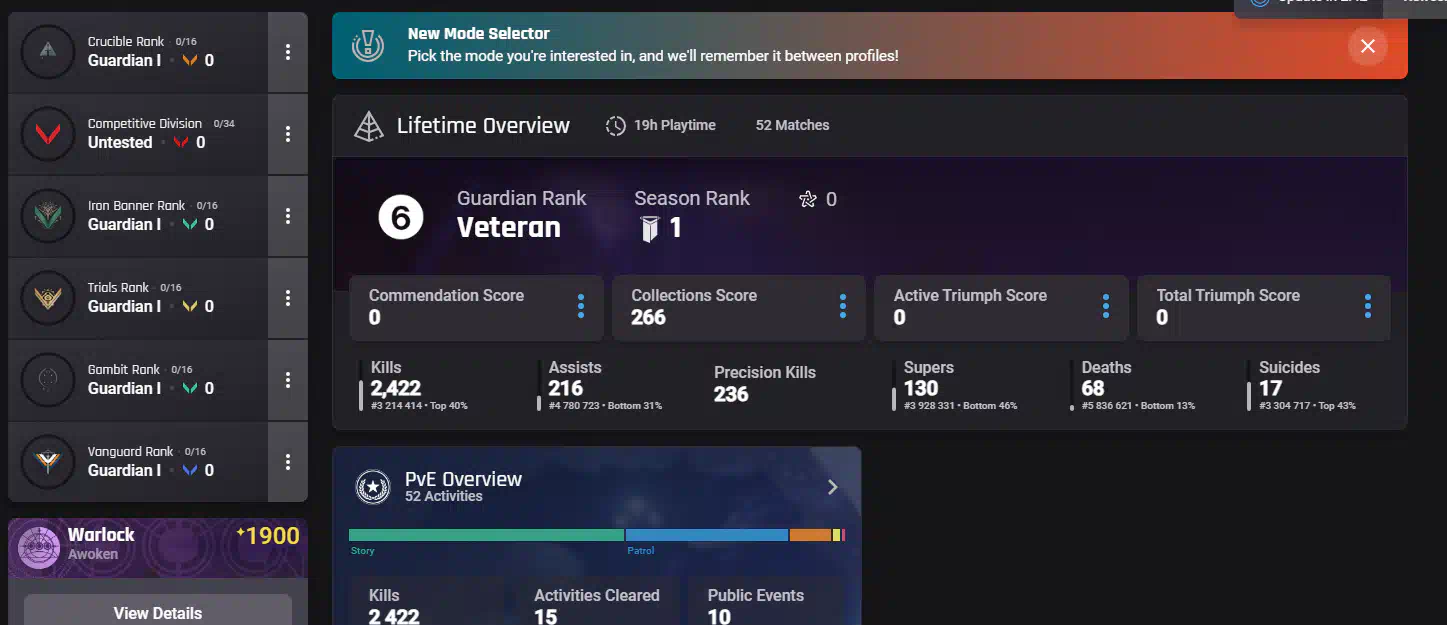Click the Iron Banner Rank emblem icon
Viewport: 1447px width, 625px height.
pyautogui.click(x=48, y=216)
